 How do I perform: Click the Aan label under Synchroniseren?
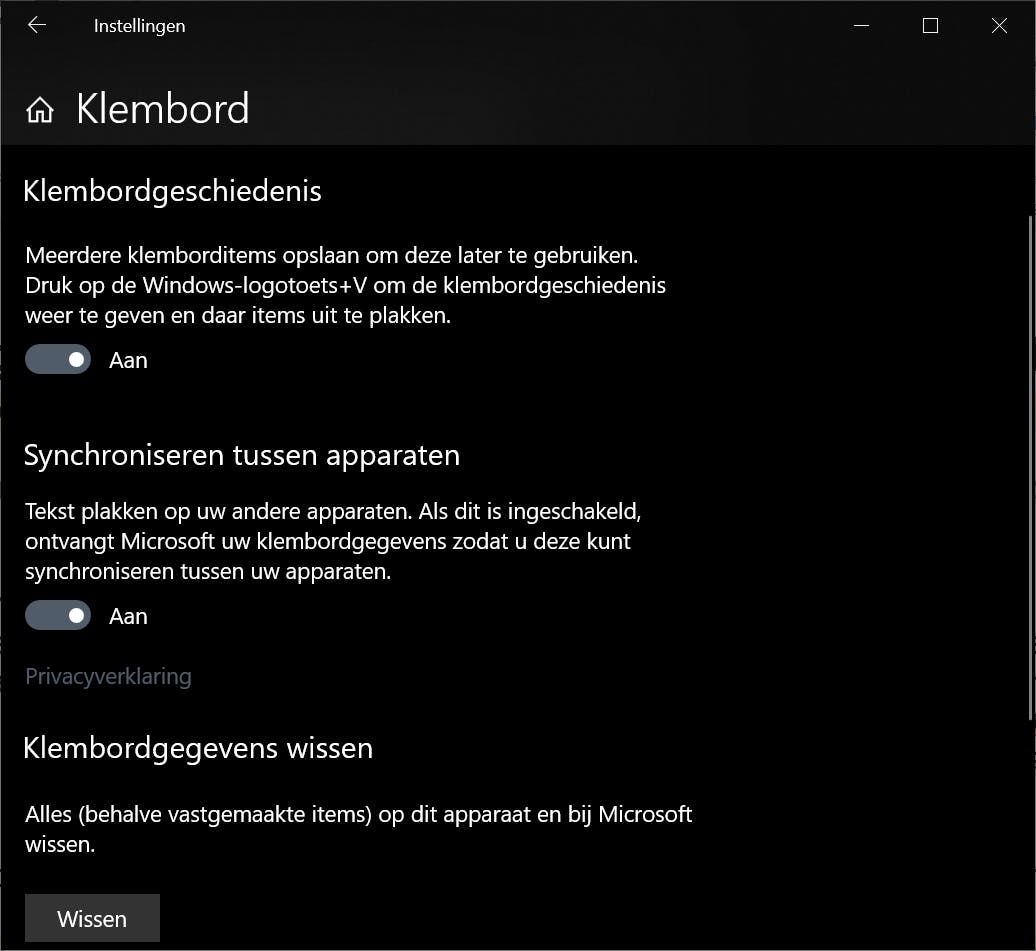128,617
